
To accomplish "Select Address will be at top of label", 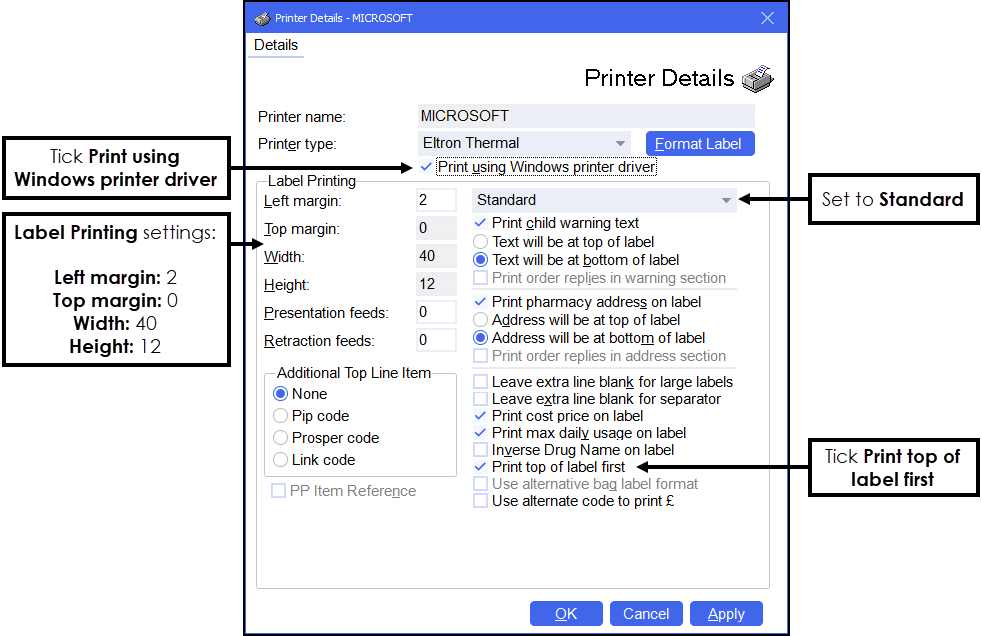I will pos(481,320).
